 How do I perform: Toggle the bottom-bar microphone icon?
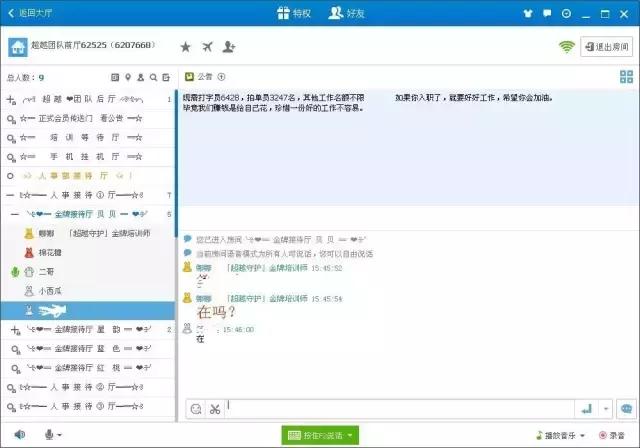[49, 435]
